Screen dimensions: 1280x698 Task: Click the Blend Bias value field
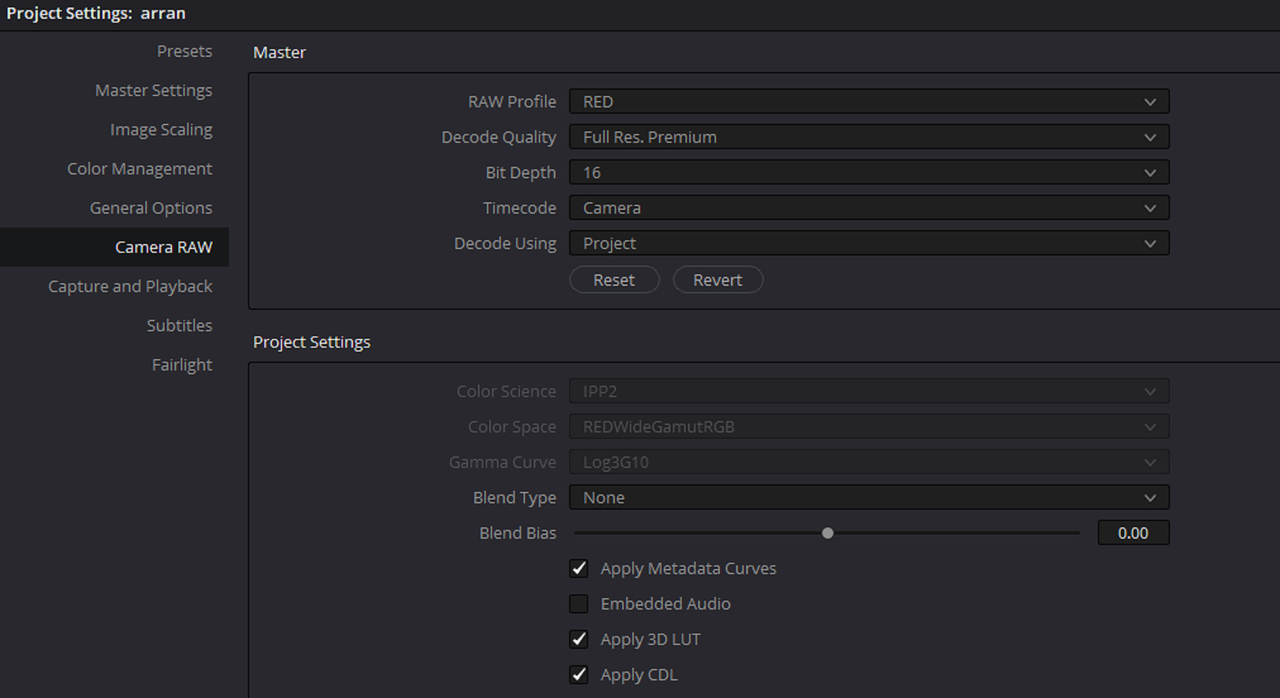click(x=1133, y=533)
